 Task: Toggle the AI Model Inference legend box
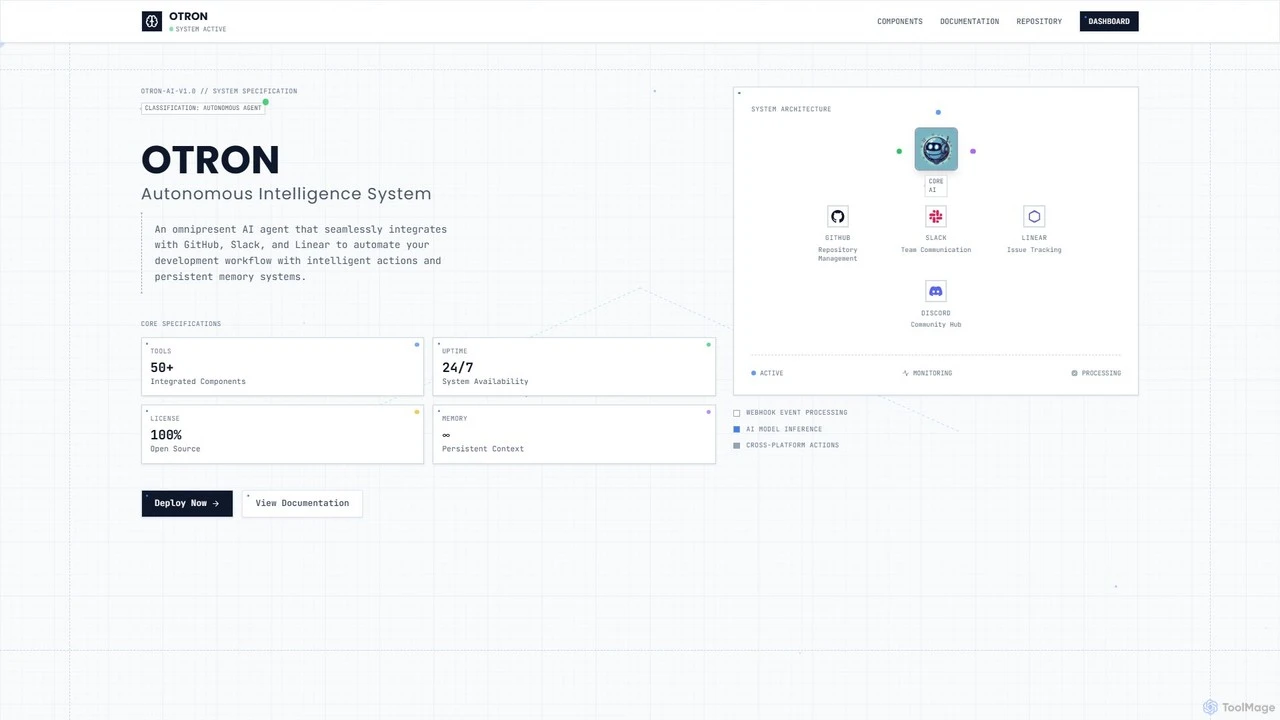tap(737, 429)
